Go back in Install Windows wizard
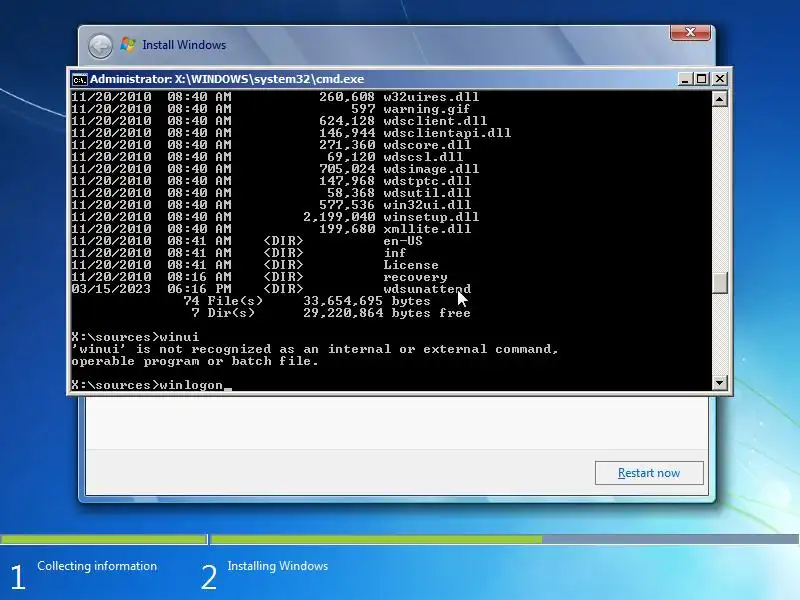800x600 pixels. click(x=100, y=46)
